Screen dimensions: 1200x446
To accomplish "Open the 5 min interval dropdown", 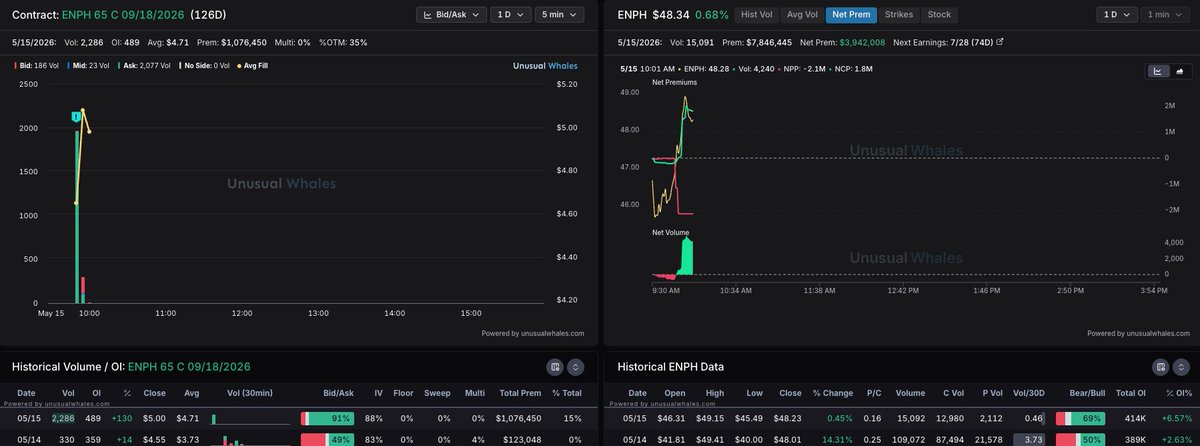I will coord(561,15).
